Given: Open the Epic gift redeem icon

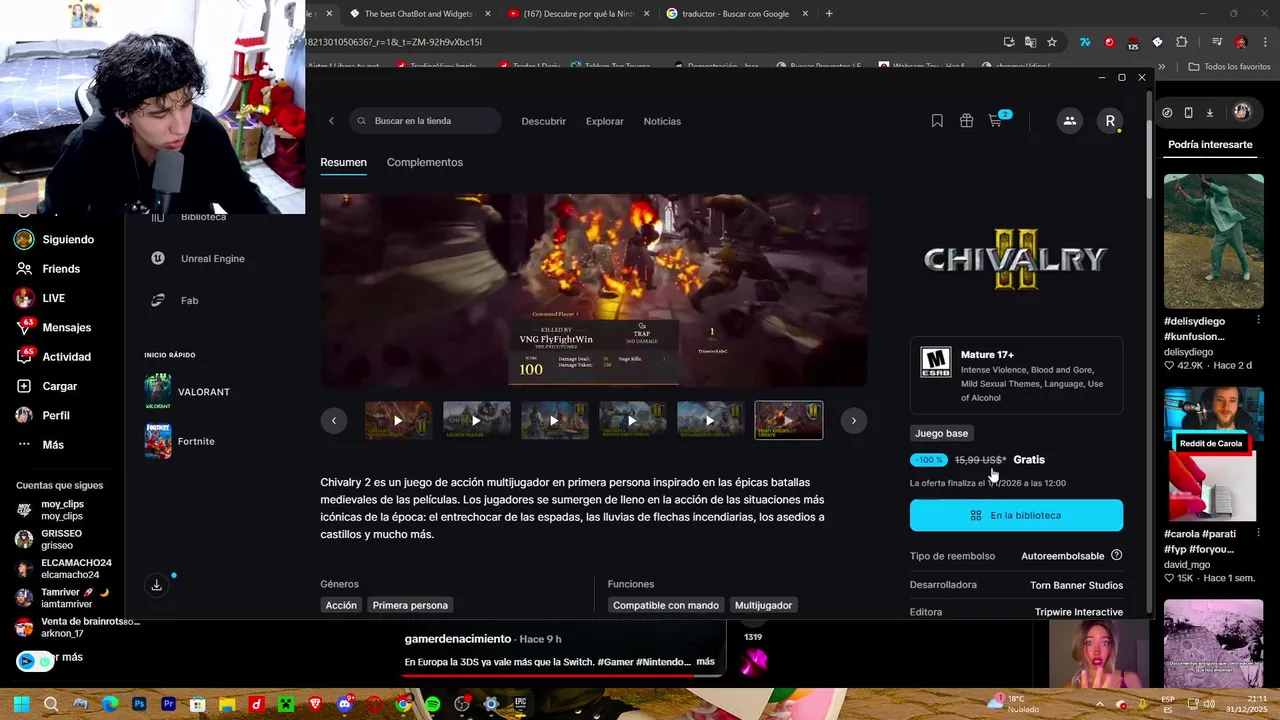Looking at the screenshot, I should point(966,121).
